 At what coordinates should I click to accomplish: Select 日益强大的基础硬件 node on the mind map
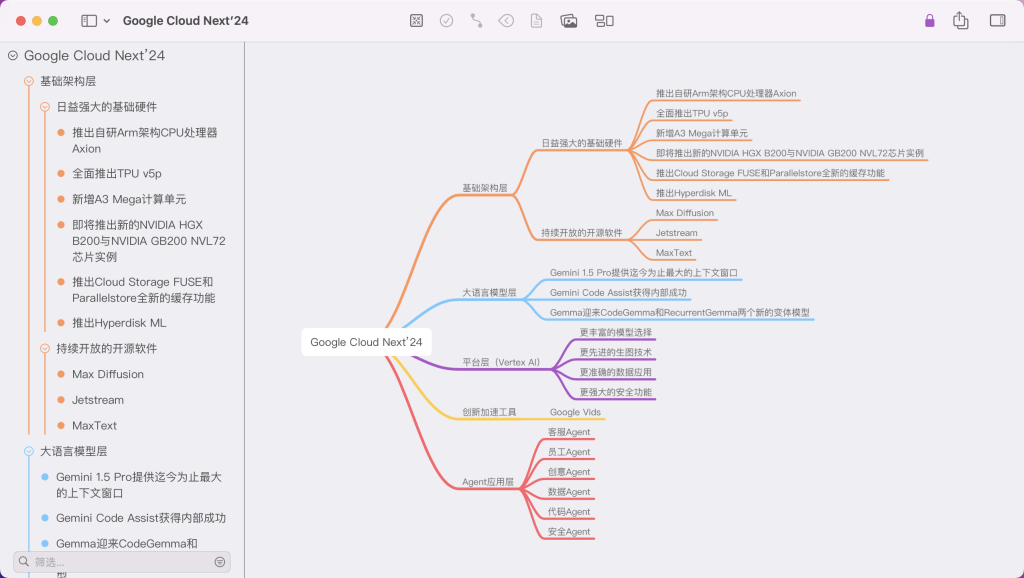tap(582, 143)
